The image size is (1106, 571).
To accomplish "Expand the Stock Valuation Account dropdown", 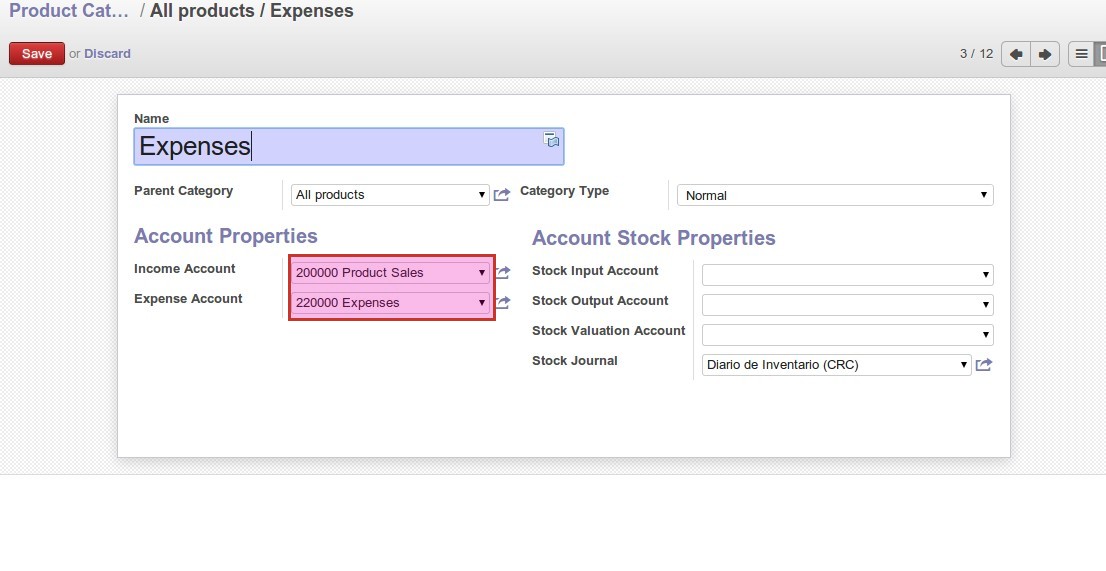I will pyautogui.click(x=847, y=335).
